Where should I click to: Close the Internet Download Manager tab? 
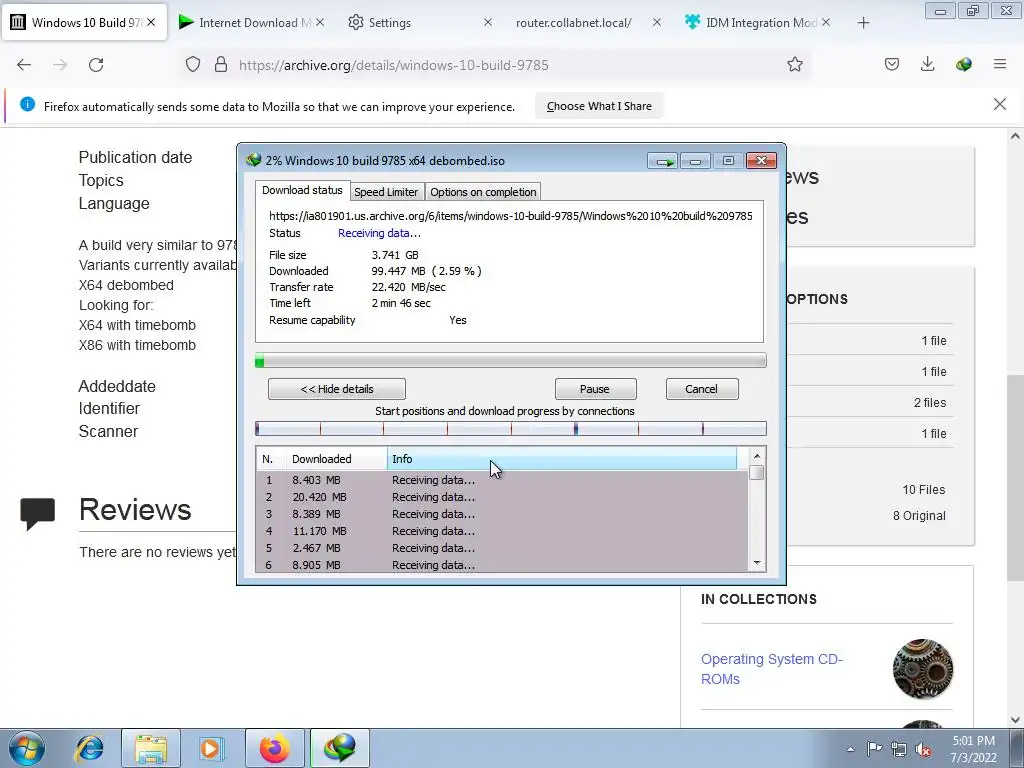320,22
